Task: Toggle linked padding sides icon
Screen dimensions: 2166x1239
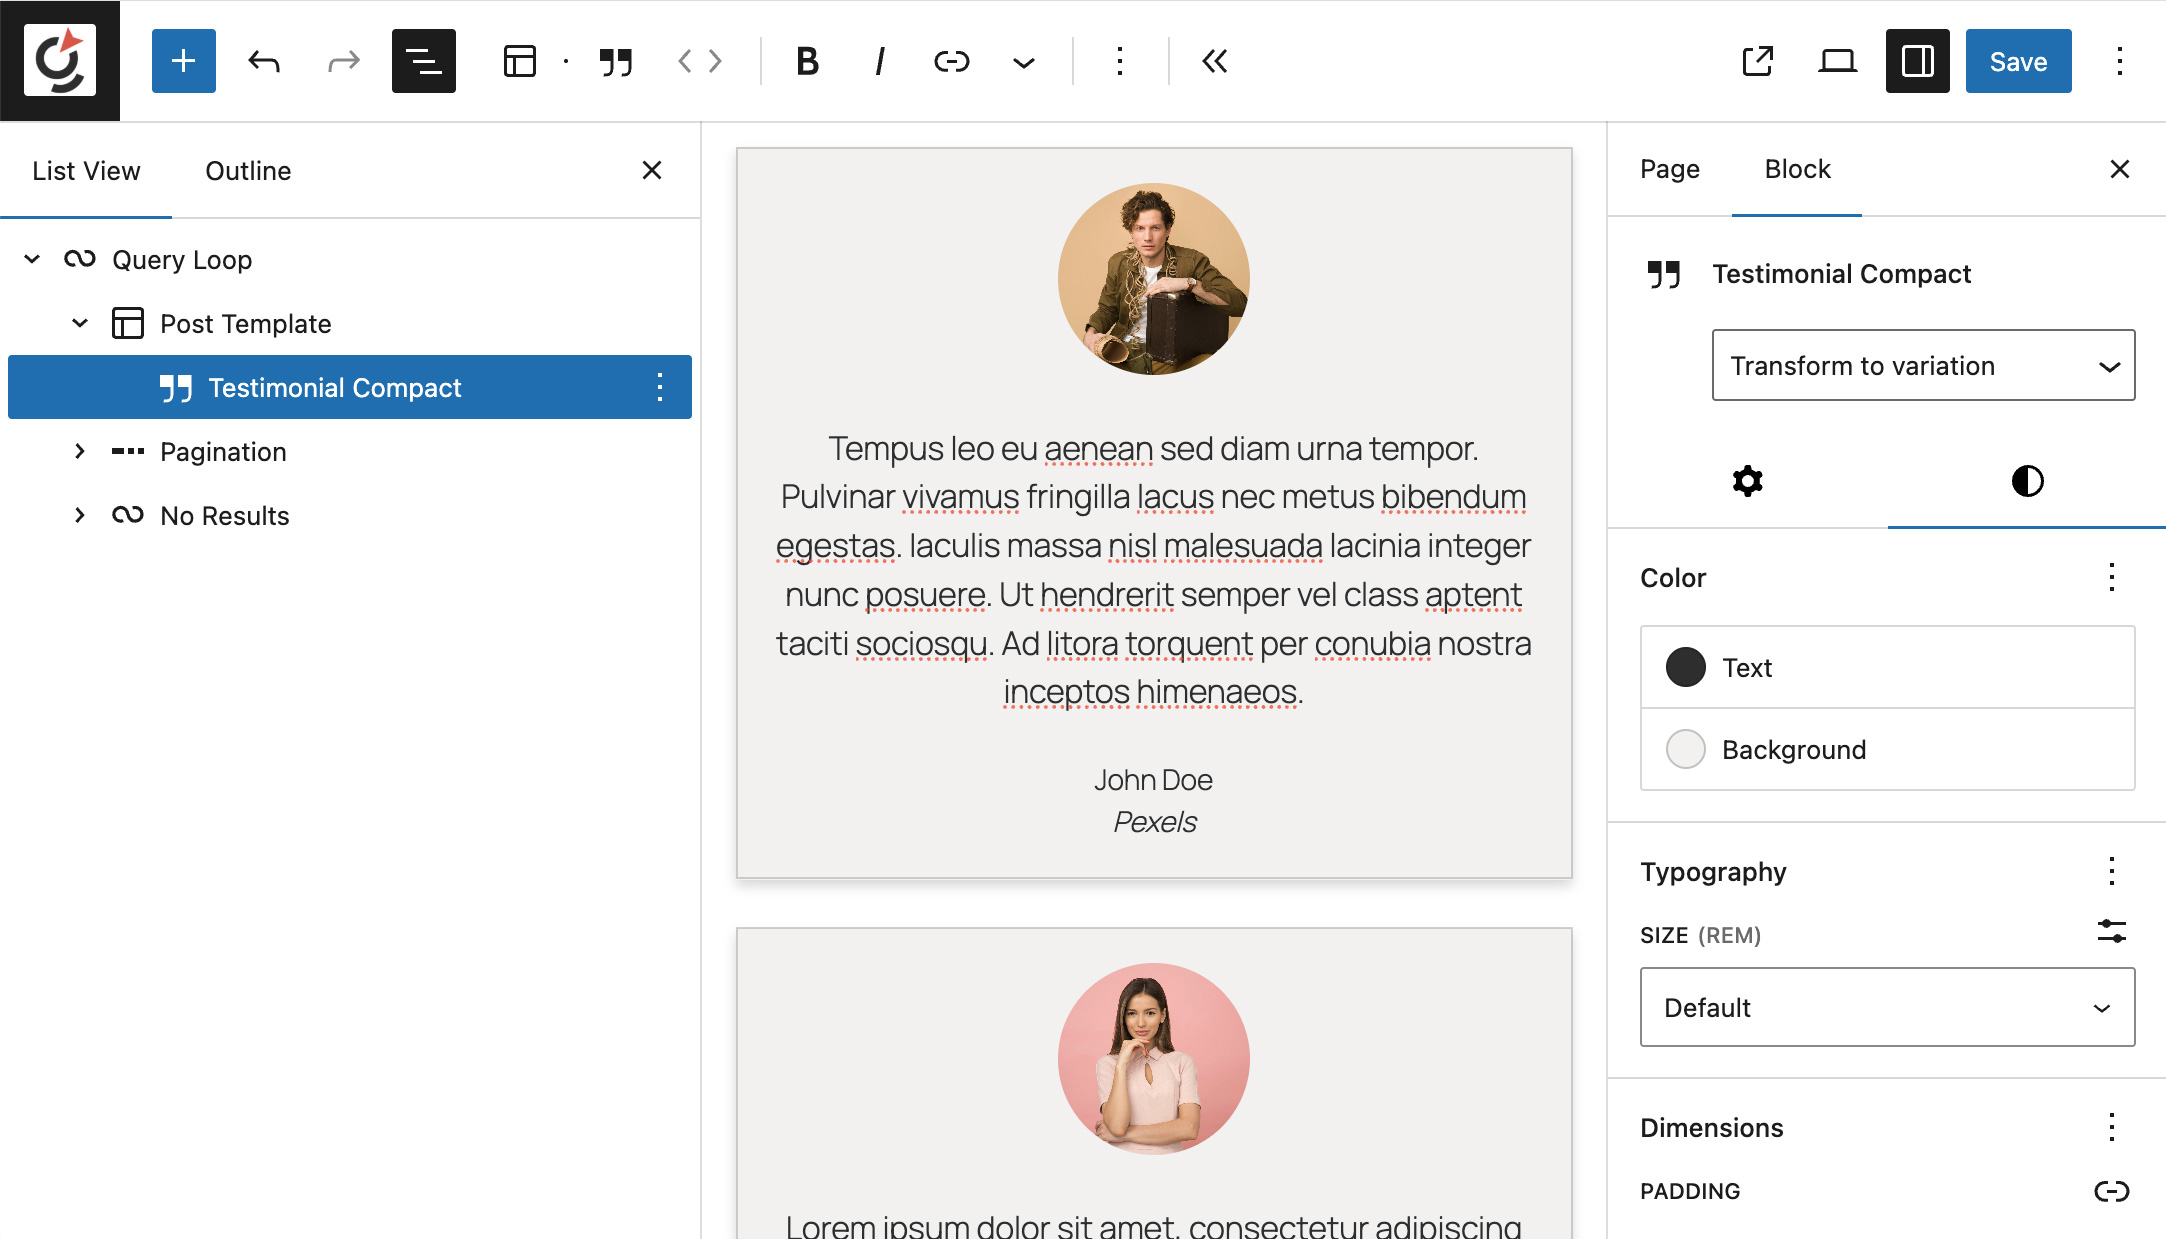Action: tap(2111, 1191)
